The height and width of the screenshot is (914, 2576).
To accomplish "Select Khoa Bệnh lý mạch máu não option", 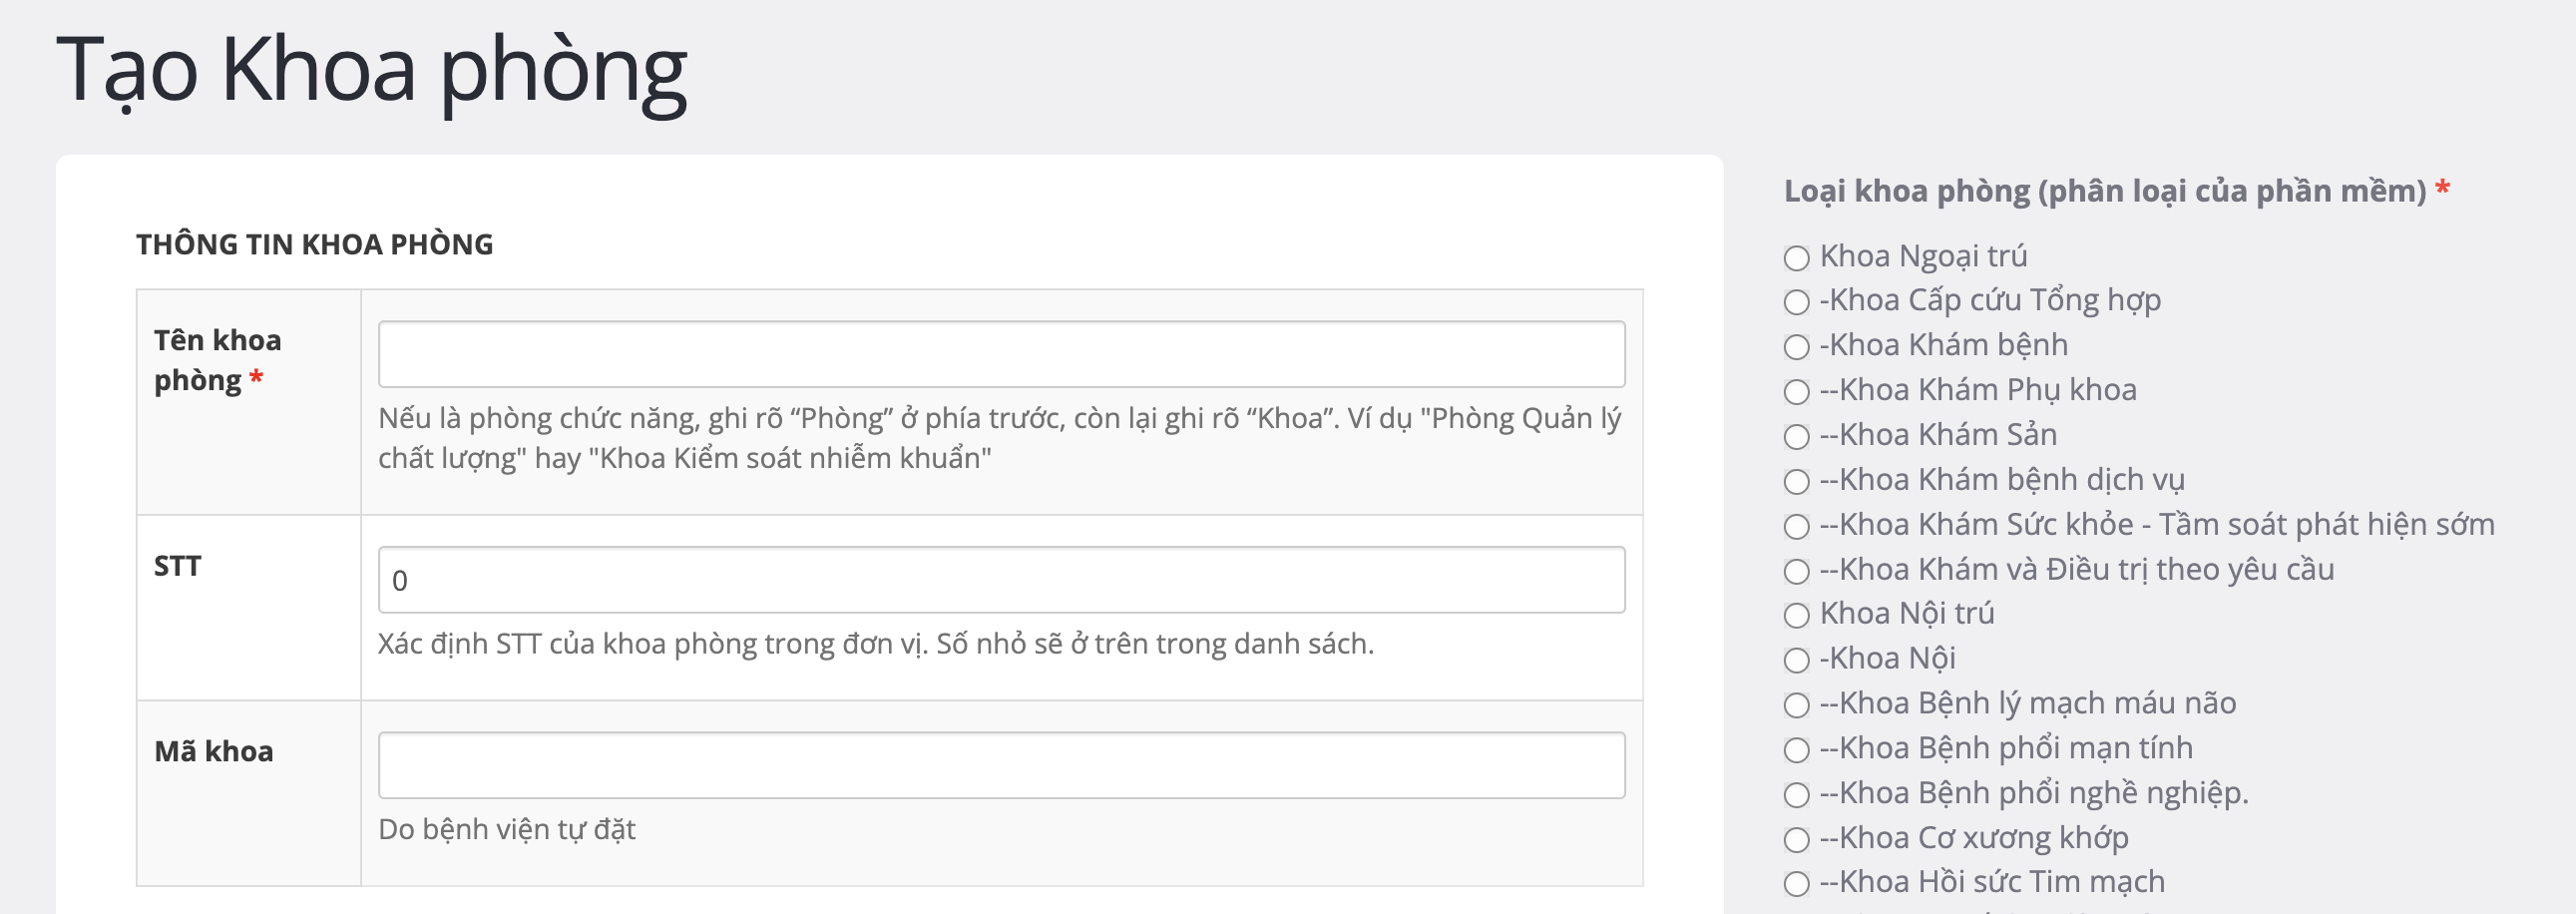I will (1797, 705).
